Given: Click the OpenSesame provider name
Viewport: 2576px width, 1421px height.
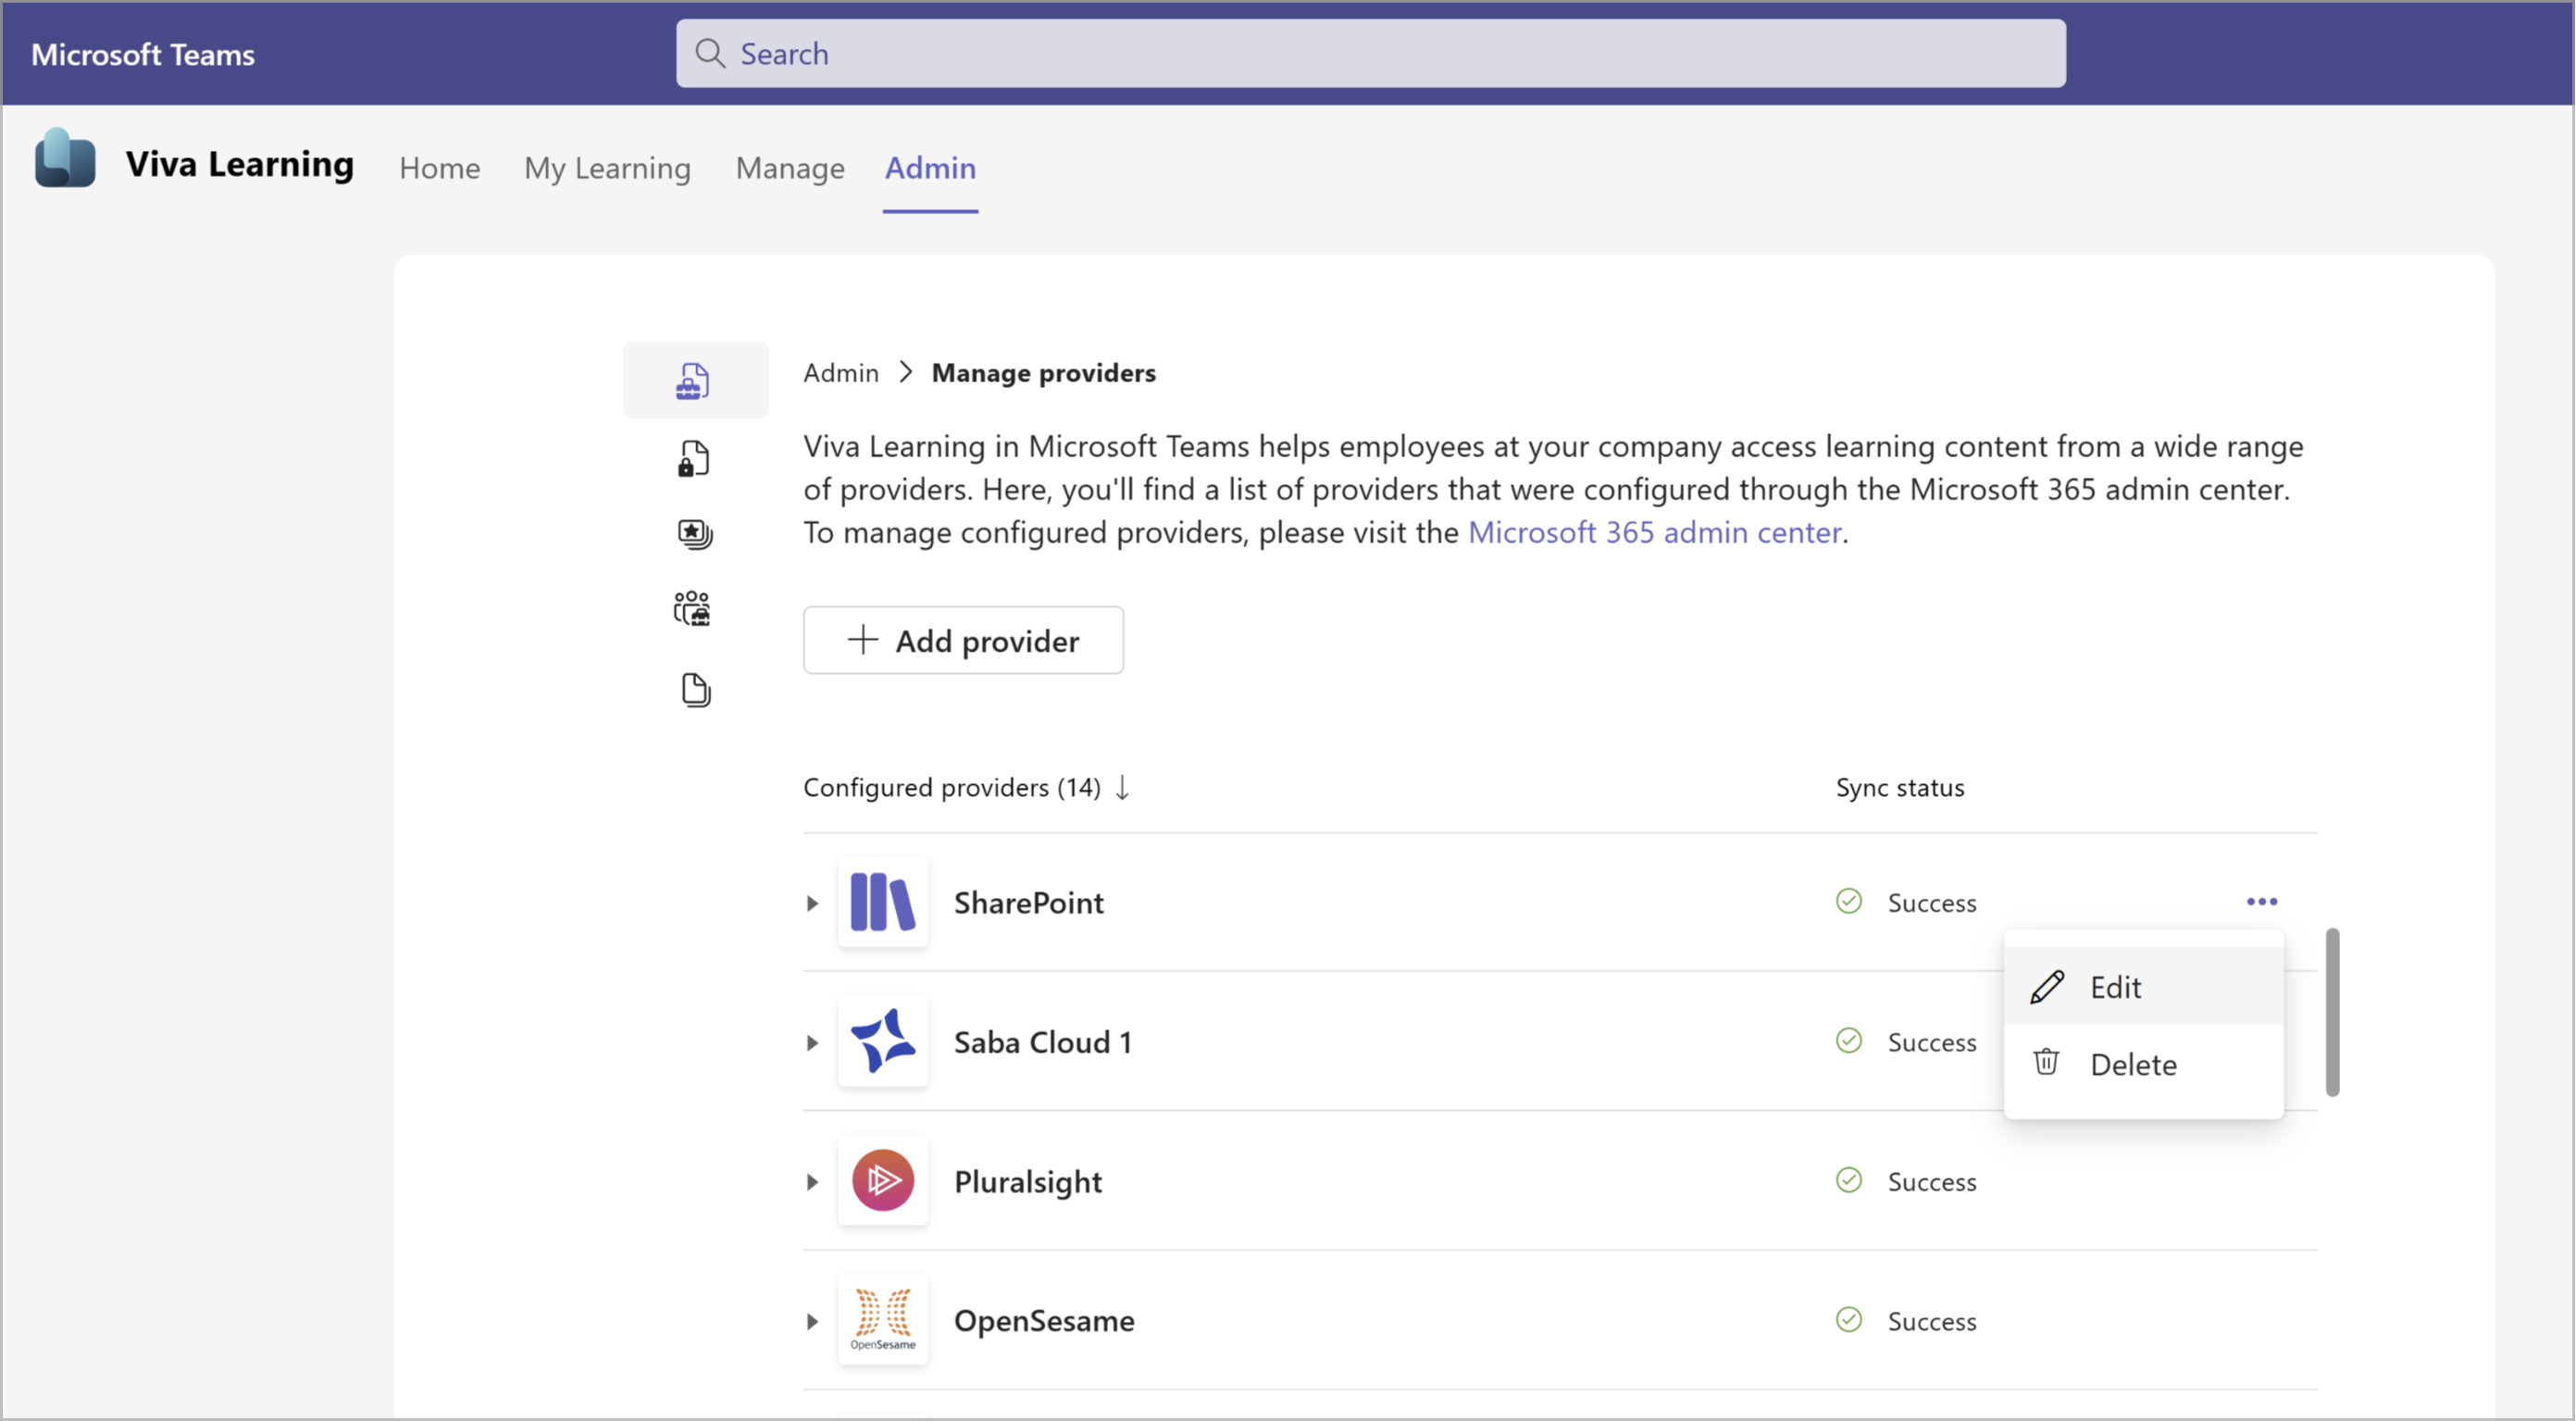Looking at the screenshot, I should tap(1045, 1322).
